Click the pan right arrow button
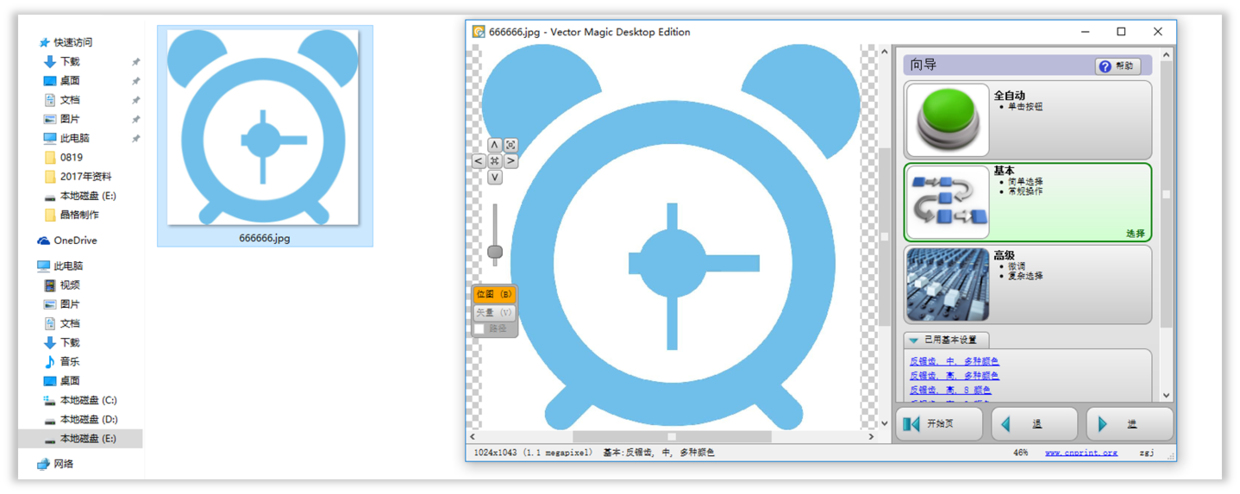 (x=510, y=161)
